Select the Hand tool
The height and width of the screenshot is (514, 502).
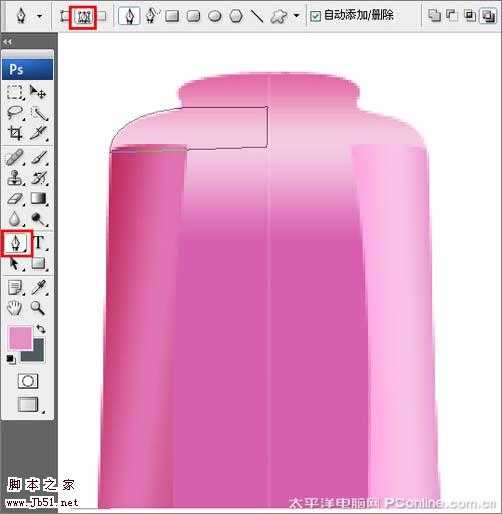[15, 308]
